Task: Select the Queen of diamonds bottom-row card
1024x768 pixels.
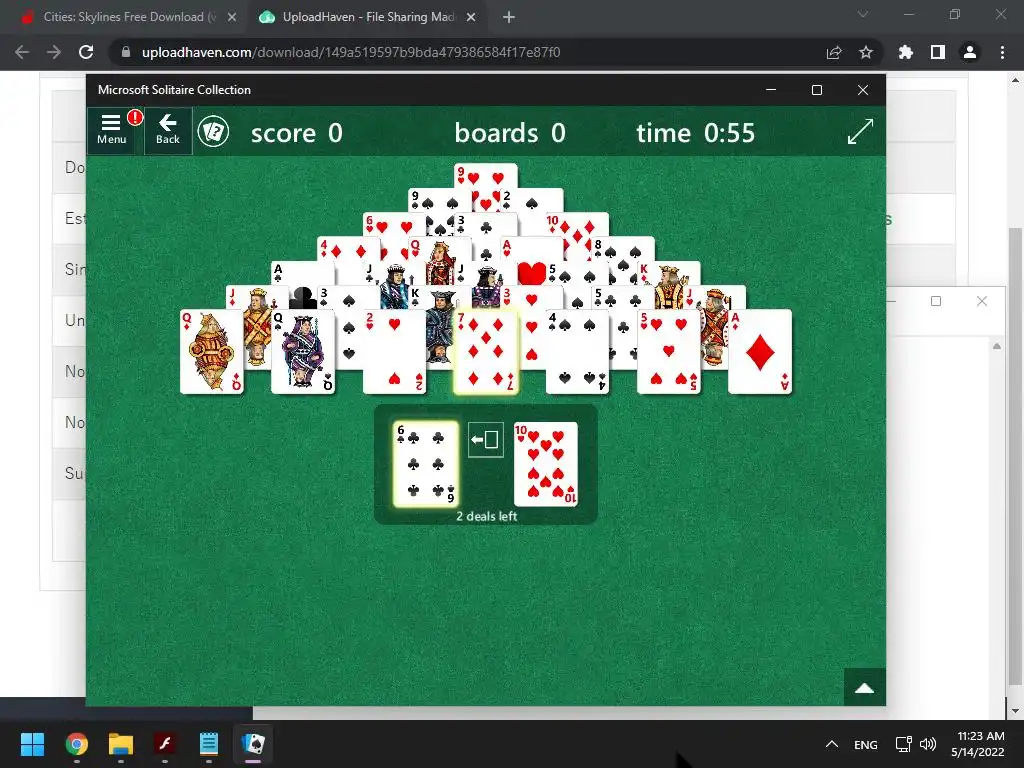Action: [212, 351]
